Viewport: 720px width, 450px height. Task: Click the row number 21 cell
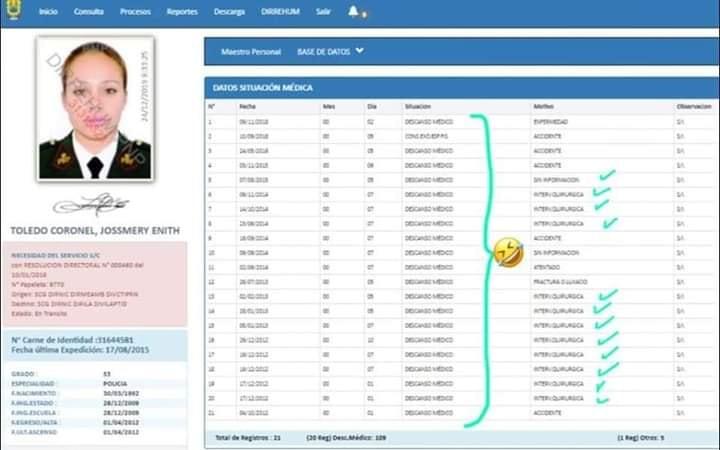(211, 413)
